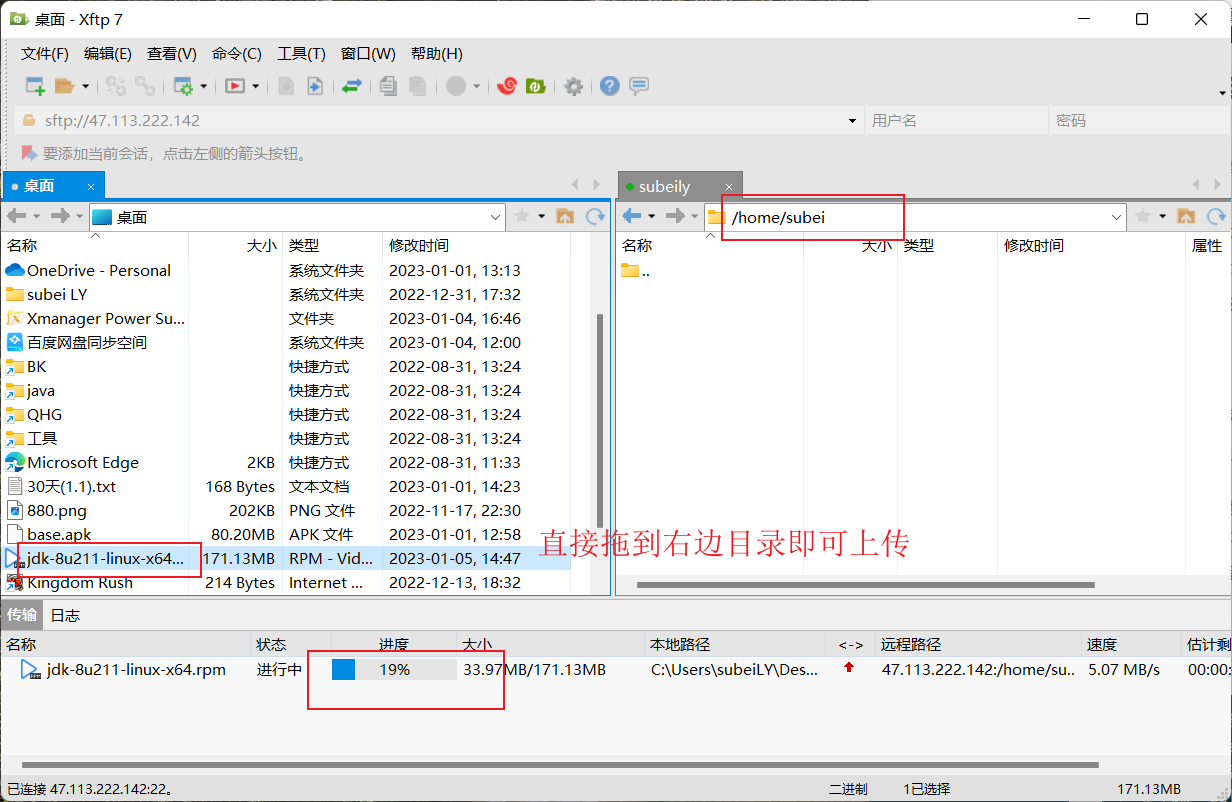Click the copy documents toolbar icon

click(388, 86)
